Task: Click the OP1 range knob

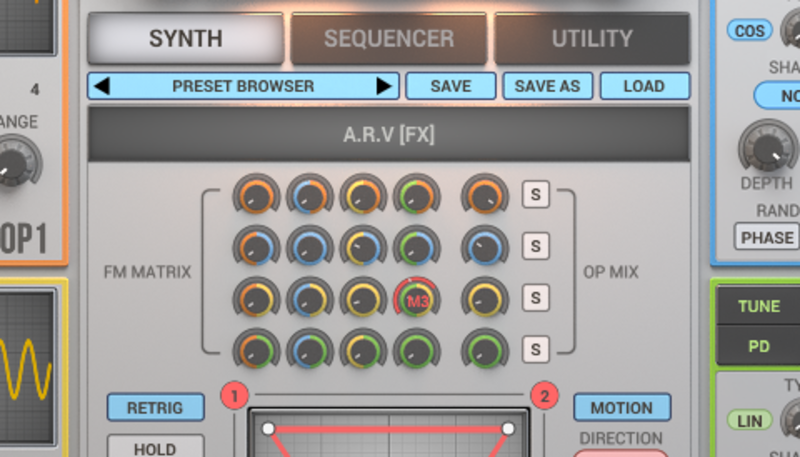Action: tap(15, 162)
